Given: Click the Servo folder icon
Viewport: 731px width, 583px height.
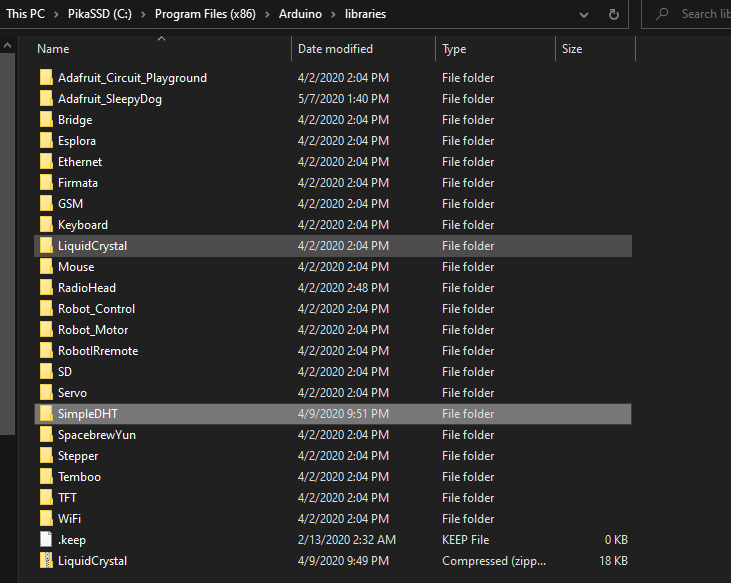Looking at the screenshot, I should (46, 393).
